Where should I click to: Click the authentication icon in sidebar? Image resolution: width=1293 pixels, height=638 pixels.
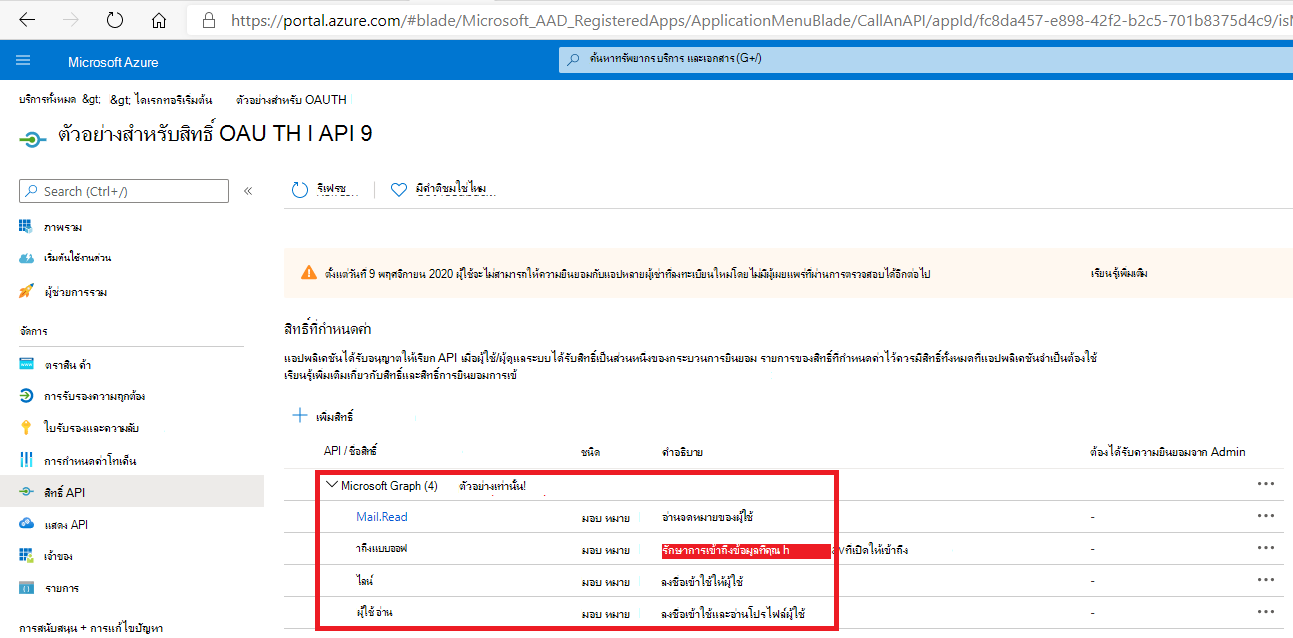coord(26,396)
